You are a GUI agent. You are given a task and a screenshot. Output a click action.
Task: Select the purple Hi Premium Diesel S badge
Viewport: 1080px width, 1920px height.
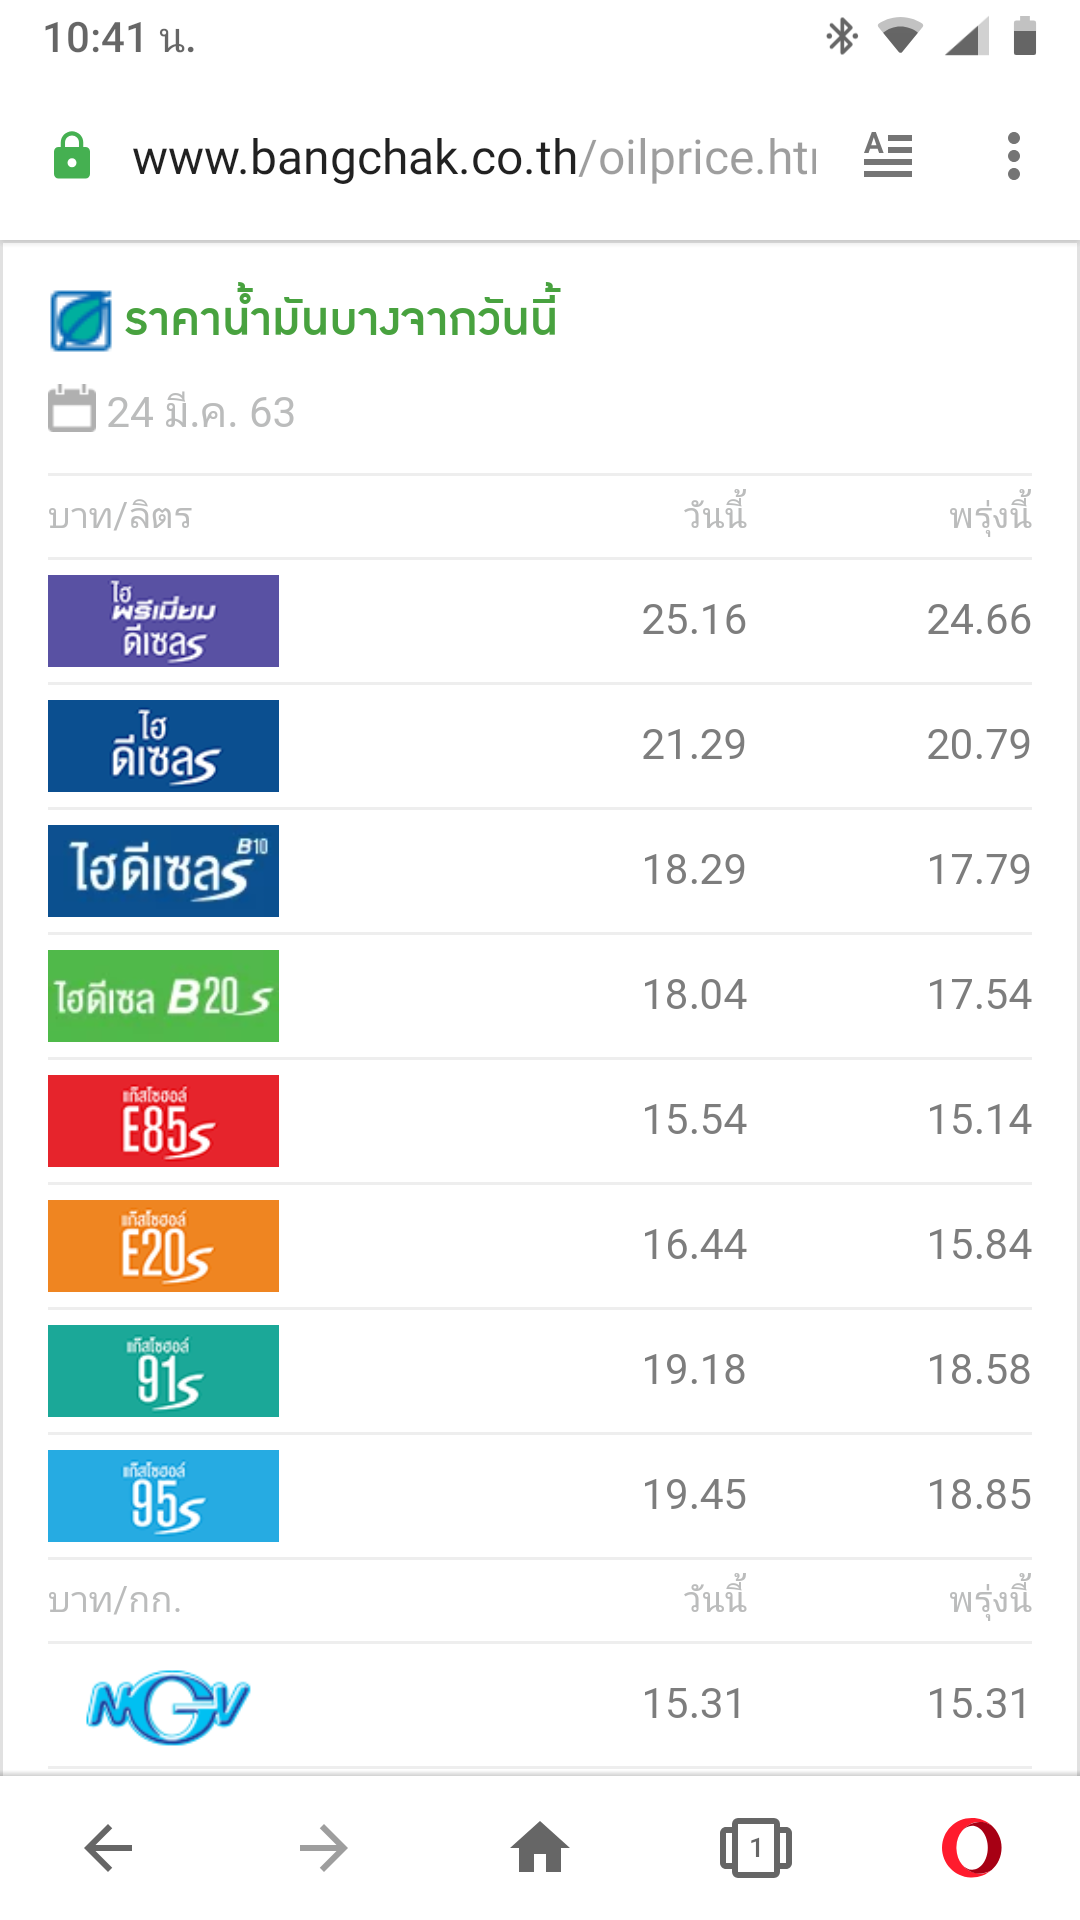(163, 621)
